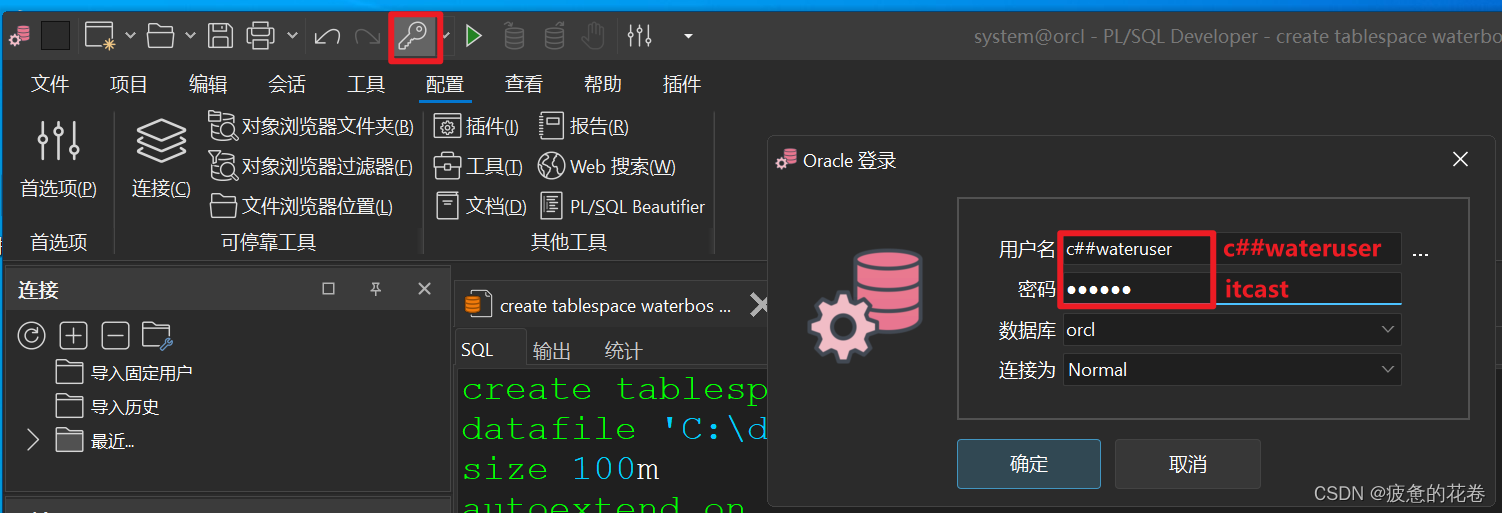This screenshot has width=1502, height=513.
Task: Click the Open folder icon in toolbar
Action: [x=161, y=36]
